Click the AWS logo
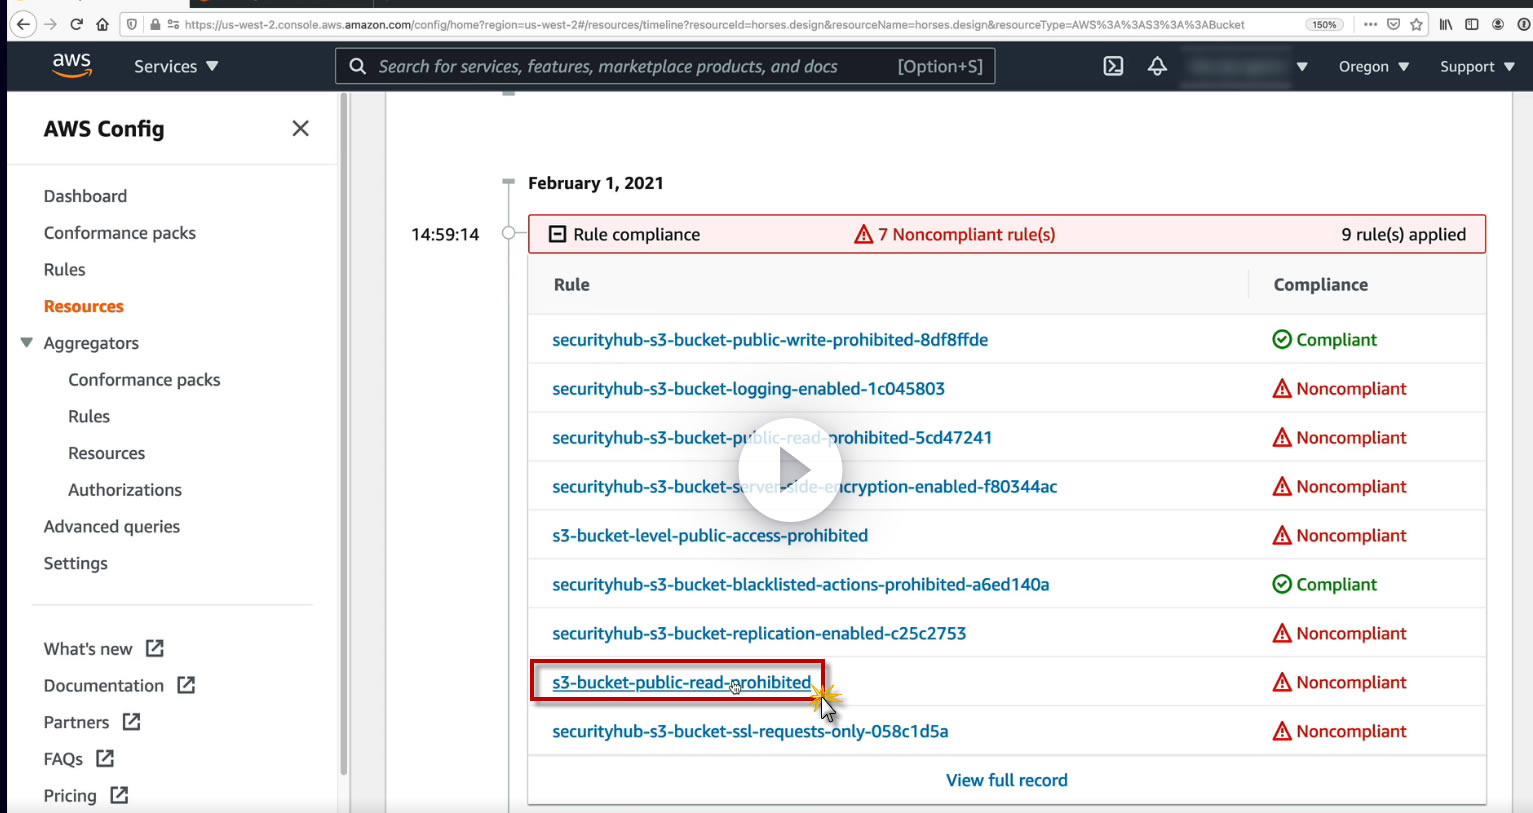This screenshot has height=813, width=1533. (x=72, y=66)
